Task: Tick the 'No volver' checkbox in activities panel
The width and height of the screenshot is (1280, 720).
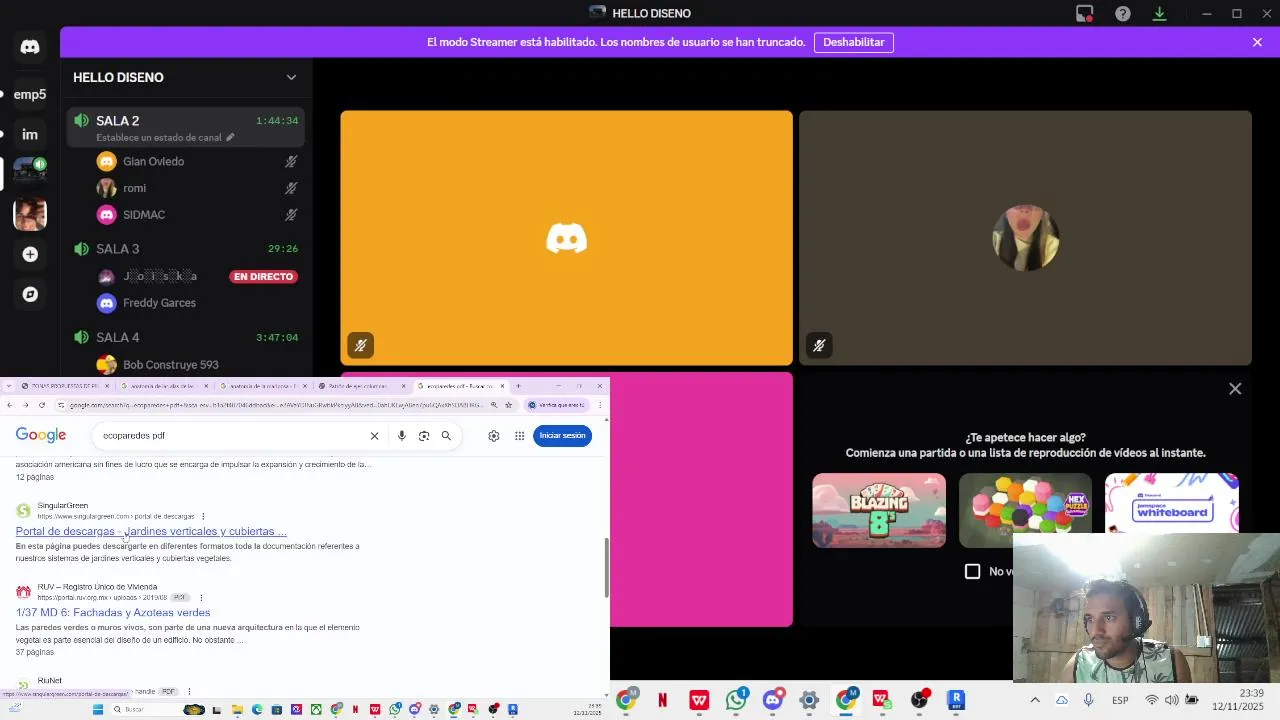Action: 973,571
